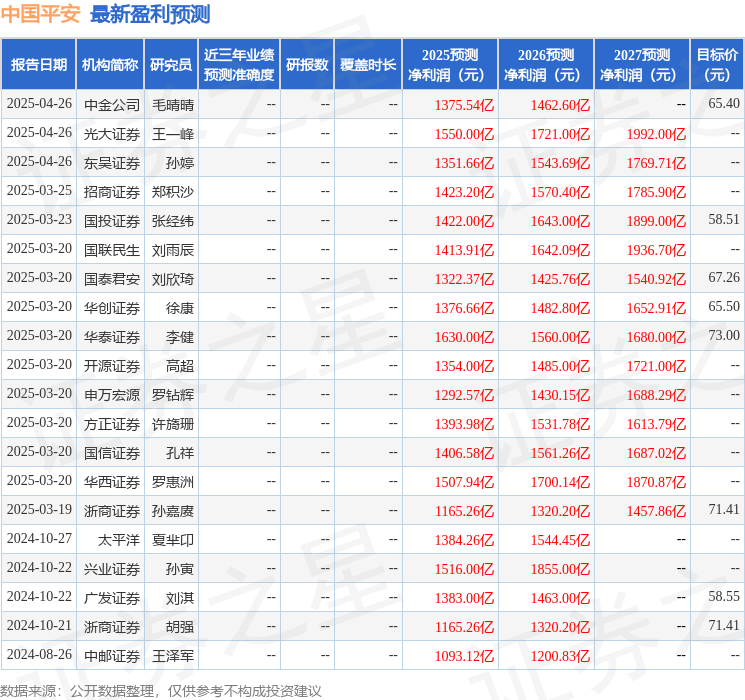Image resolution: width=745 pixels, height=700 pixels.
Task: Select 华泰证券 2025 forecast 1630.00亿
Action: pos(465,337)
